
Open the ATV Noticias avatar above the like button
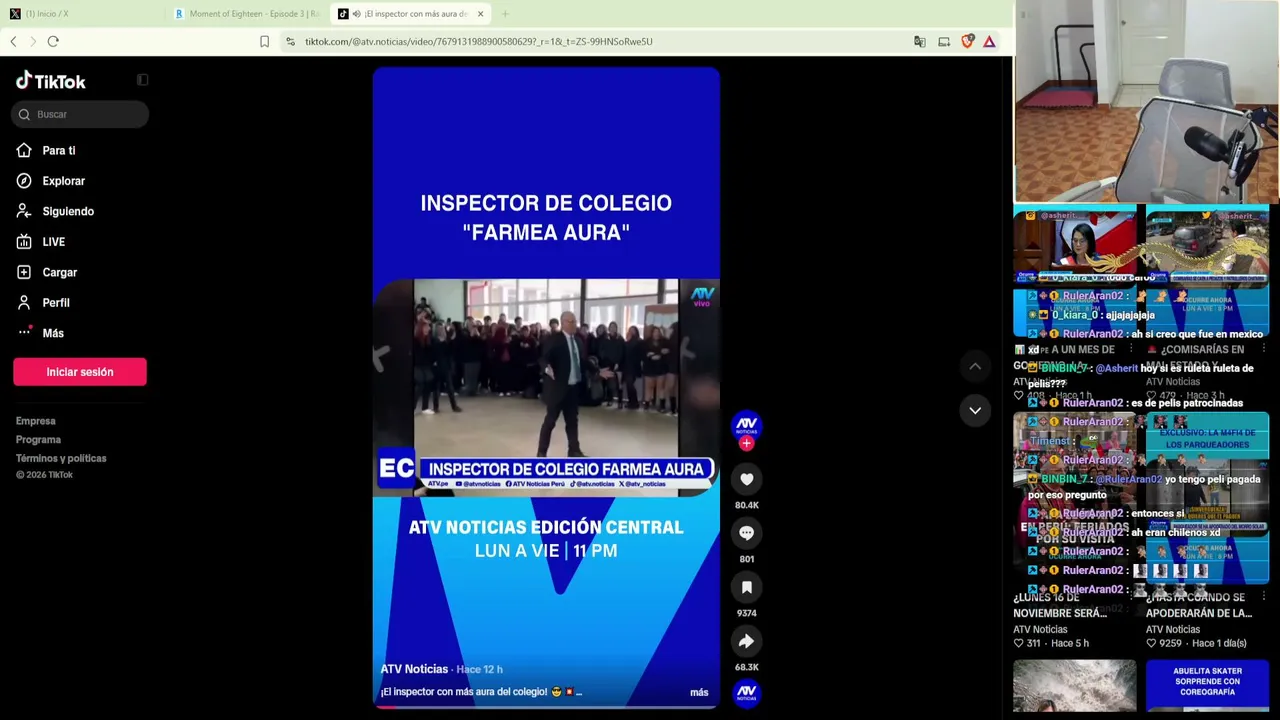click(746, 424)
